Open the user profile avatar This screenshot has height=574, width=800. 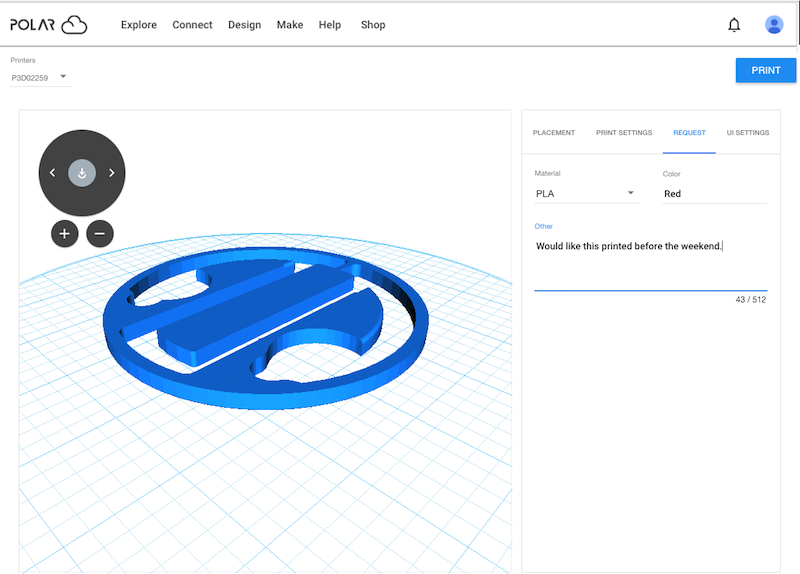point(773,24)
